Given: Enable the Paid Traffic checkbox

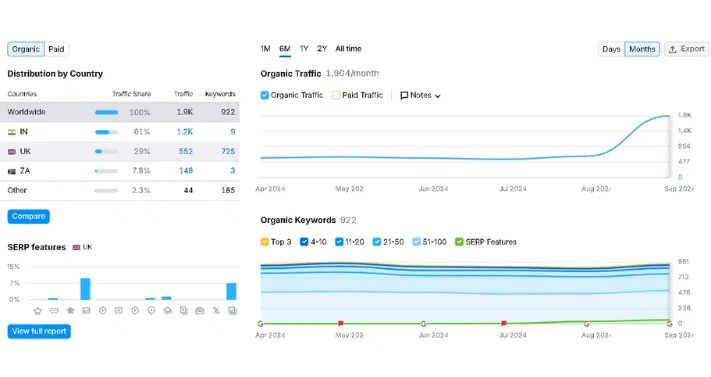Looking at the screenshot, I should point(336,95).
